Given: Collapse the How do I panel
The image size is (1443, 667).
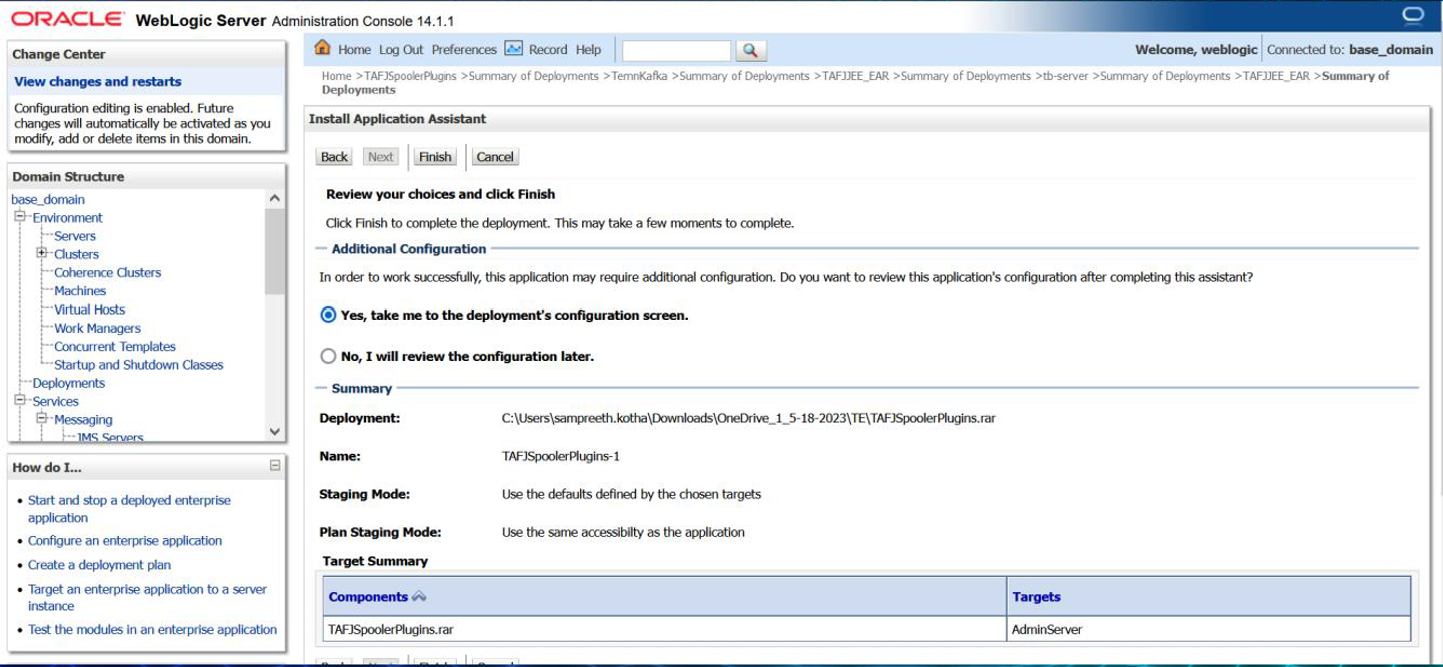Looking at the screenshot, I should pyautogui.click(x=275, y=466).
